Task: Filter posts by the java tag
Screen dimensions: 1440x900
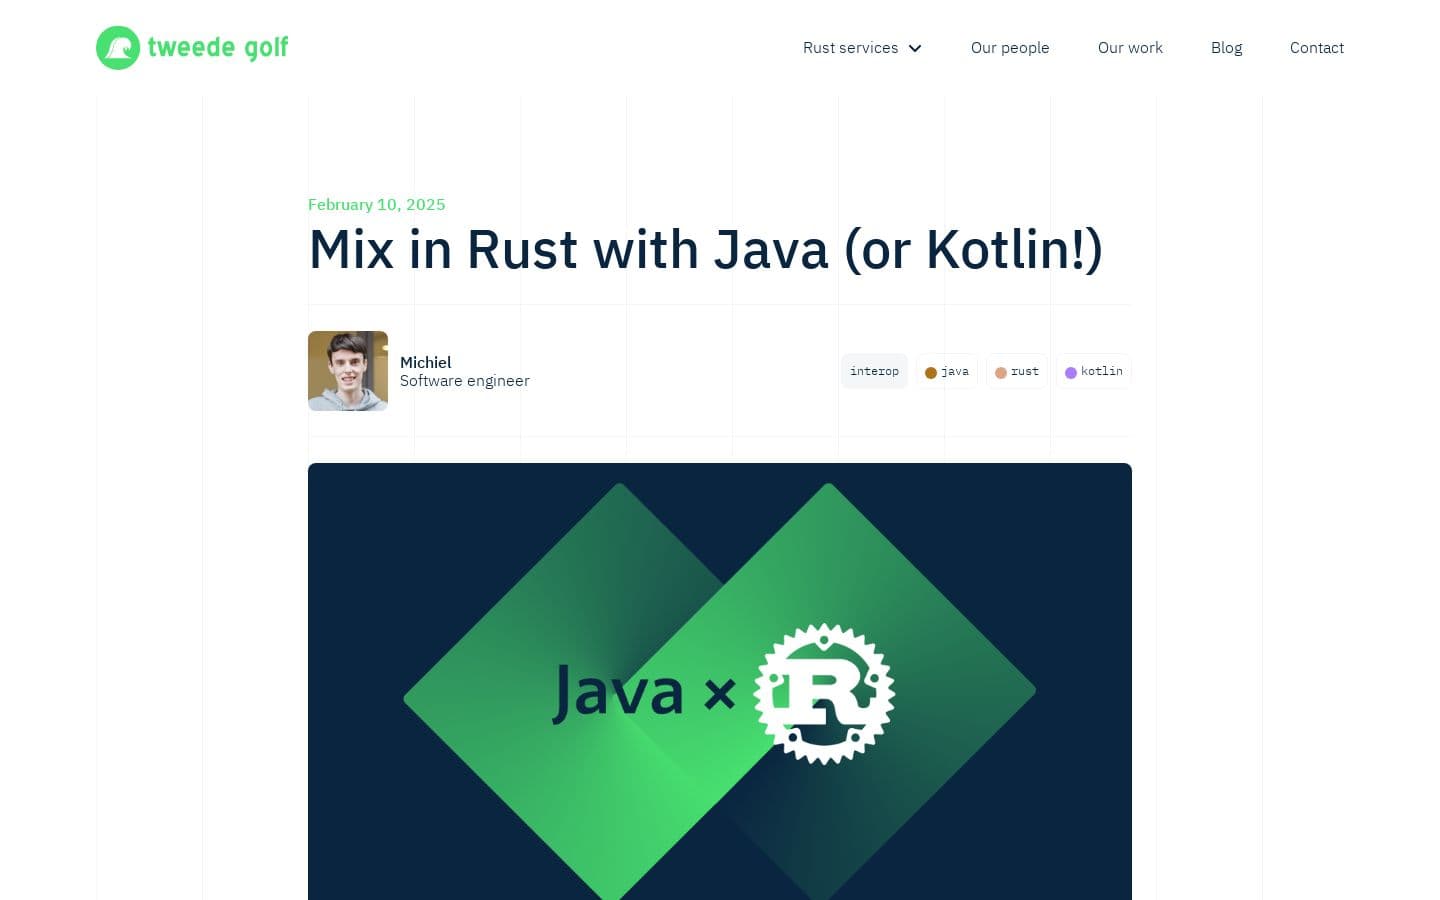Action: point(946,371)
